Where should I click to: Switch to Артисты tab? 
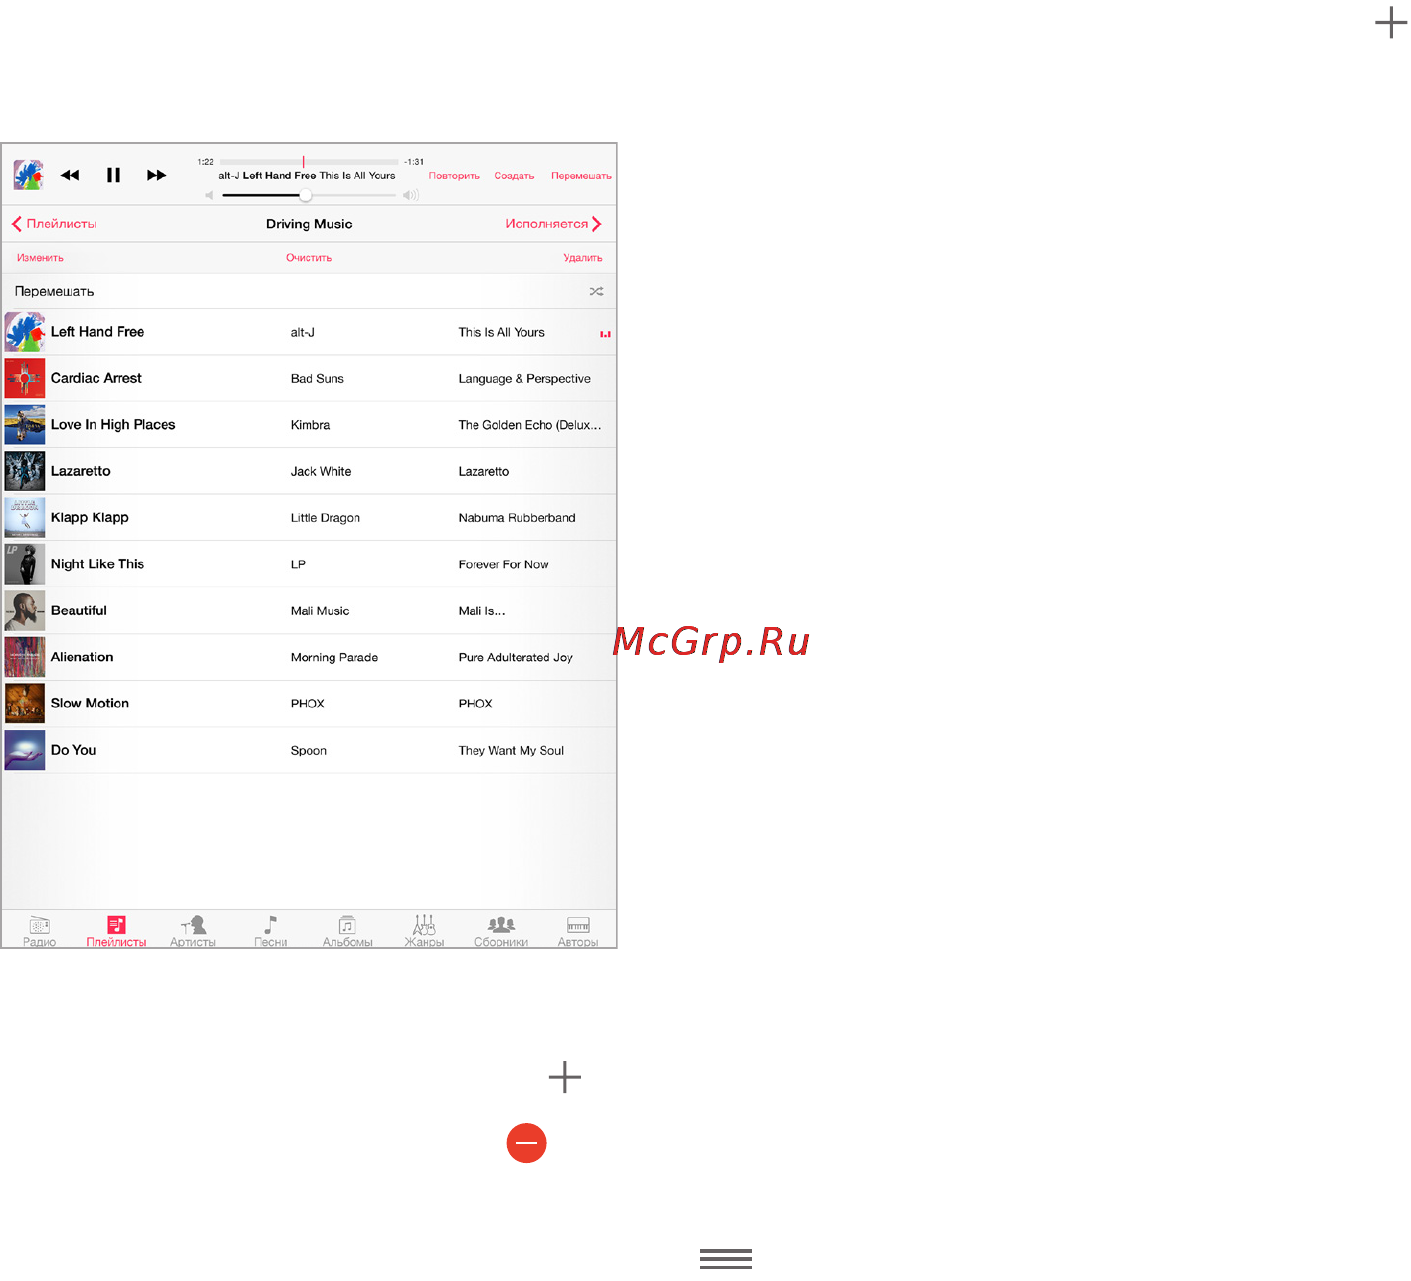[x=193, y=931]
